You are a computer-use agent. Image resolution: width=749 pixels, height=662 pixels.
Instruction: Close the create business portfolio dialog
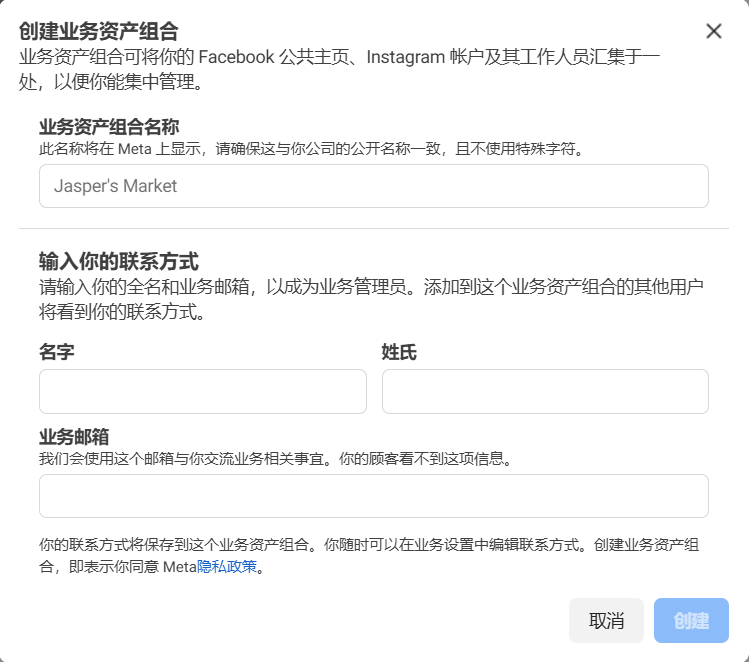(x=713, y=31)
